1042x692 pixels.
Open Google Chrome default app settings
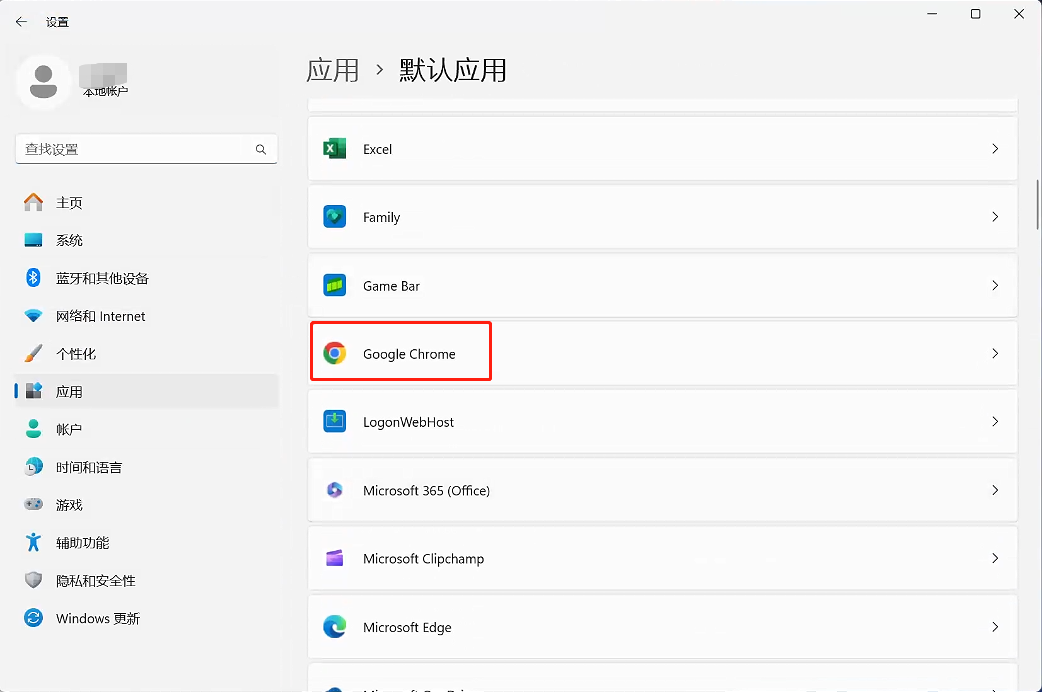coord(663,354)
